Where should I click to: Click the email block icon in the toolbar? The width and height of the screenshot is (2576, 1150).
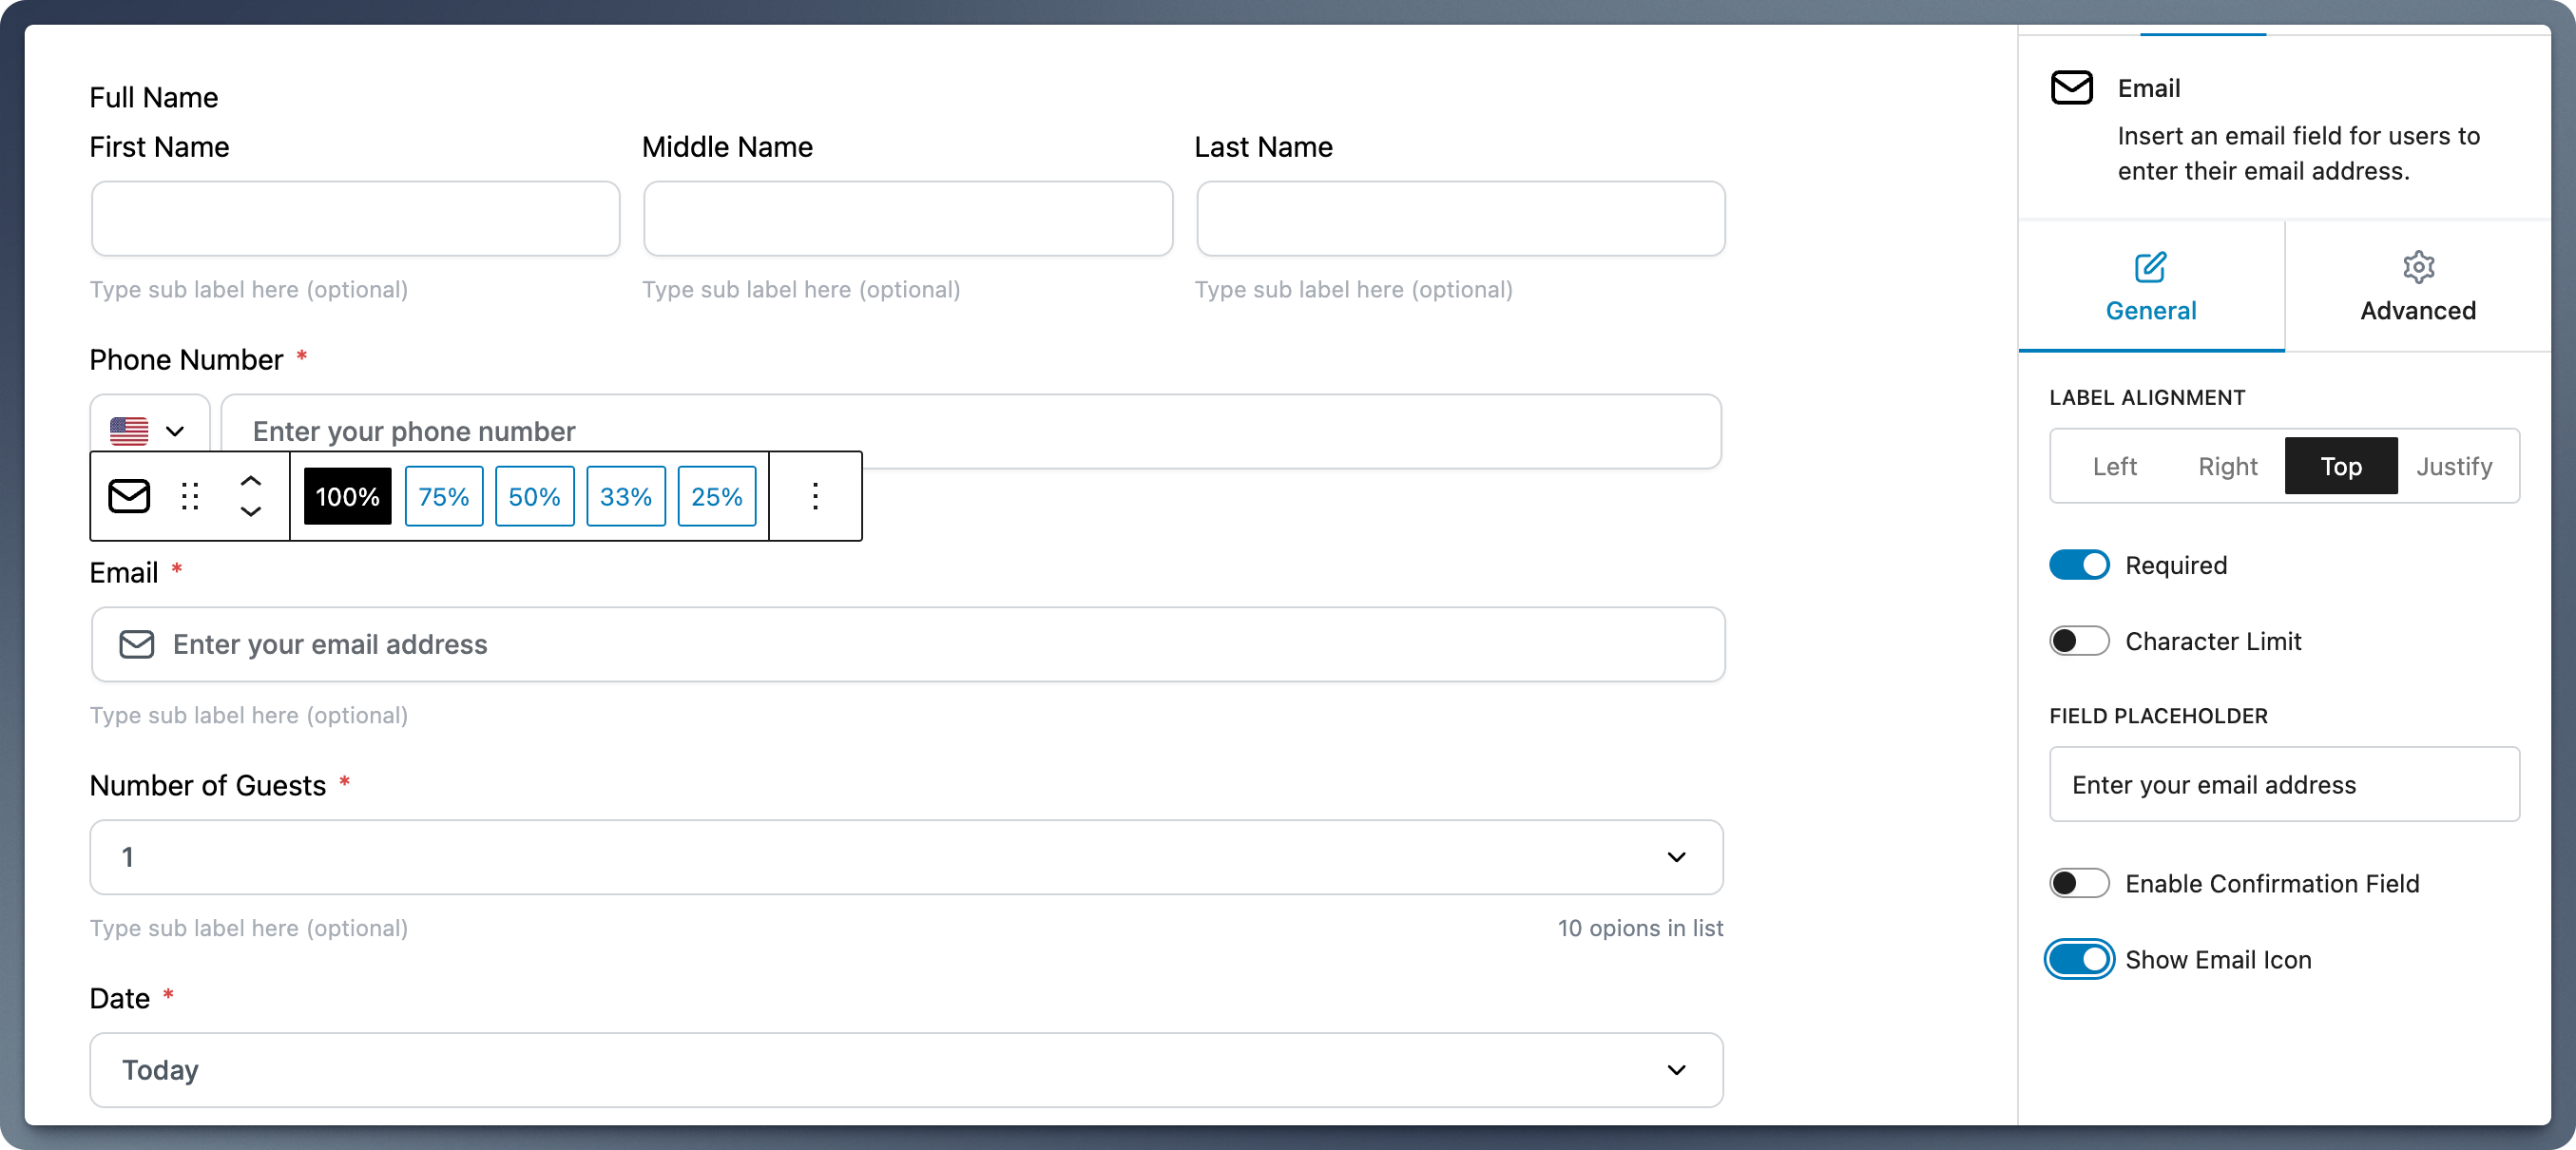point(129,496)
